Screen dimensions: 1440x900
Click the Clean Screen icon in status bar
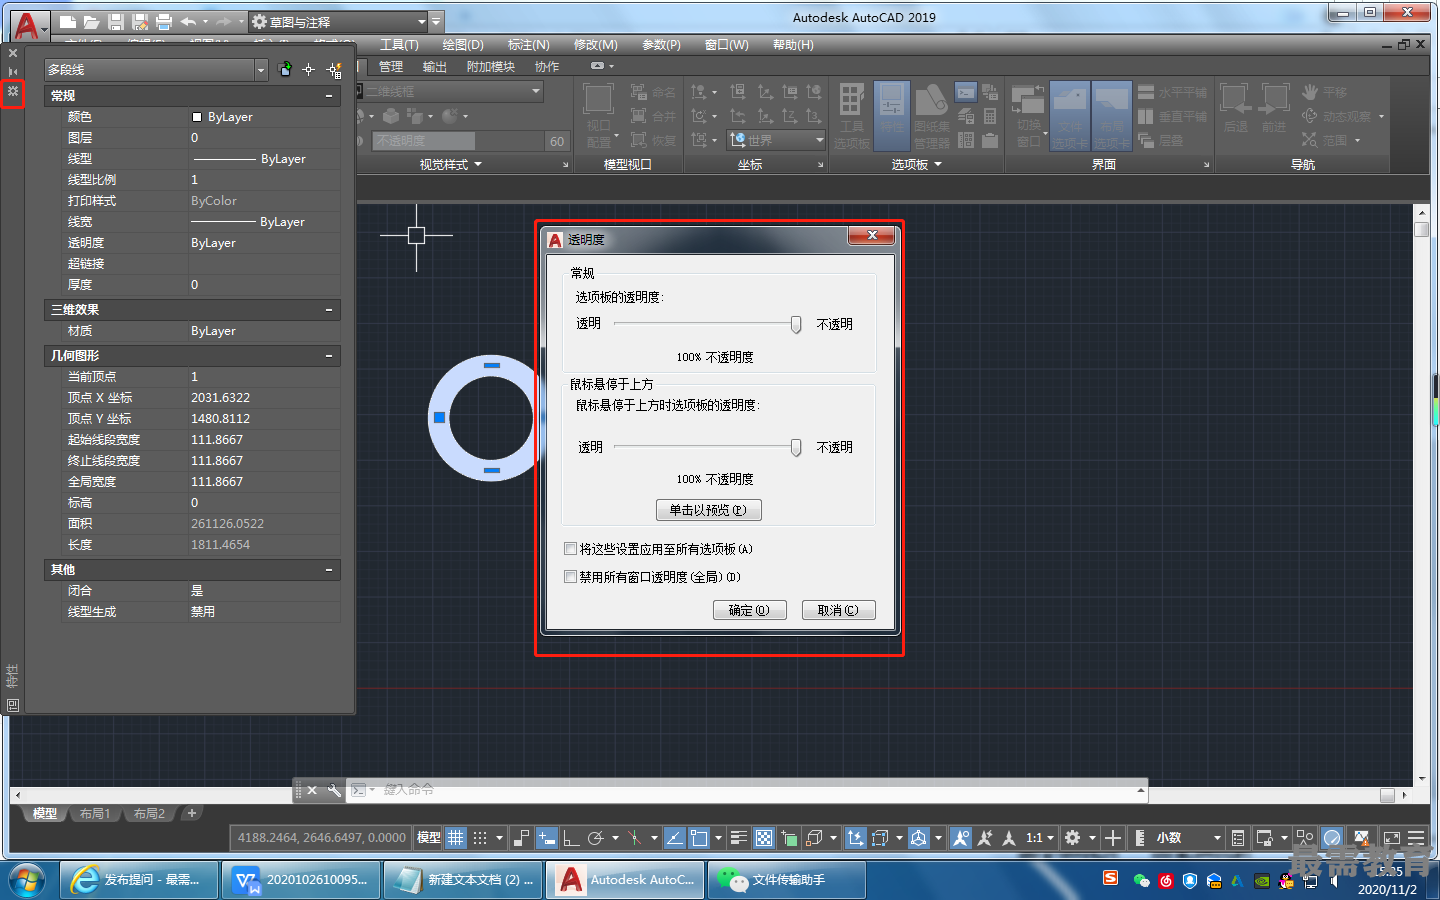point(1391,838)
